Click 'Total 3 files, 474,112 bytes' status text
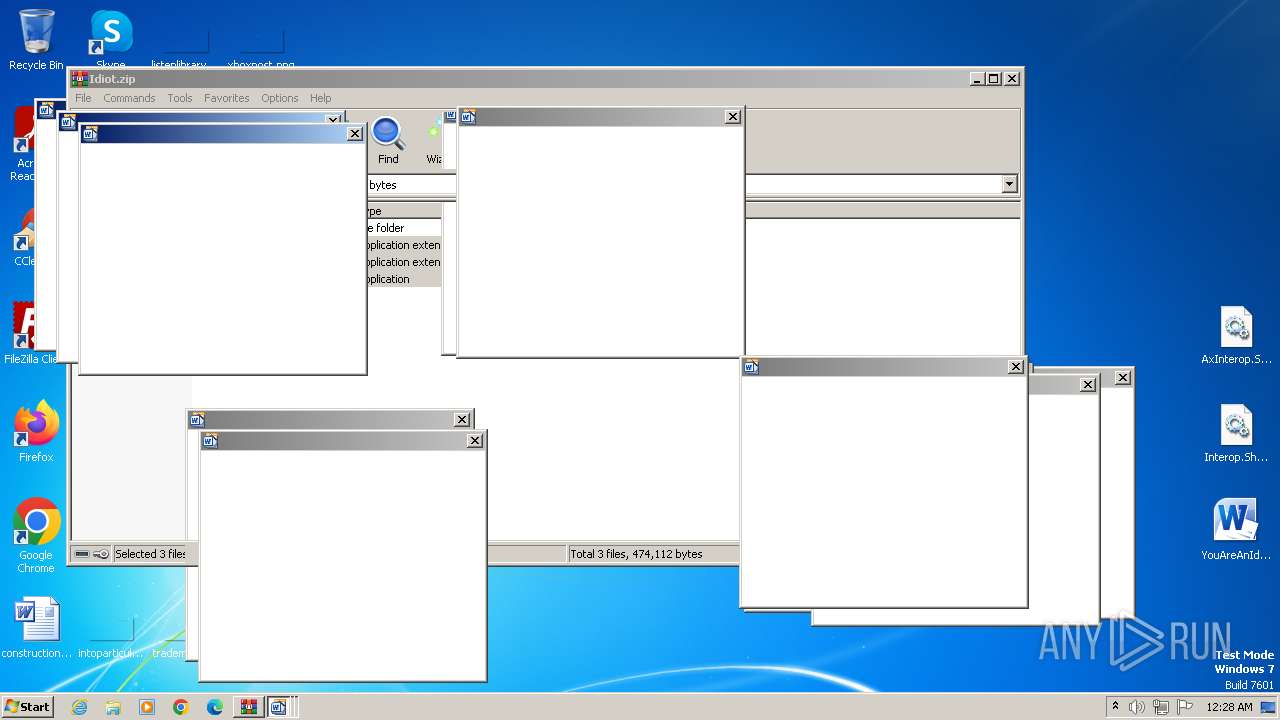The height and width of the screenshot is (720, 1280). point(636,554)
